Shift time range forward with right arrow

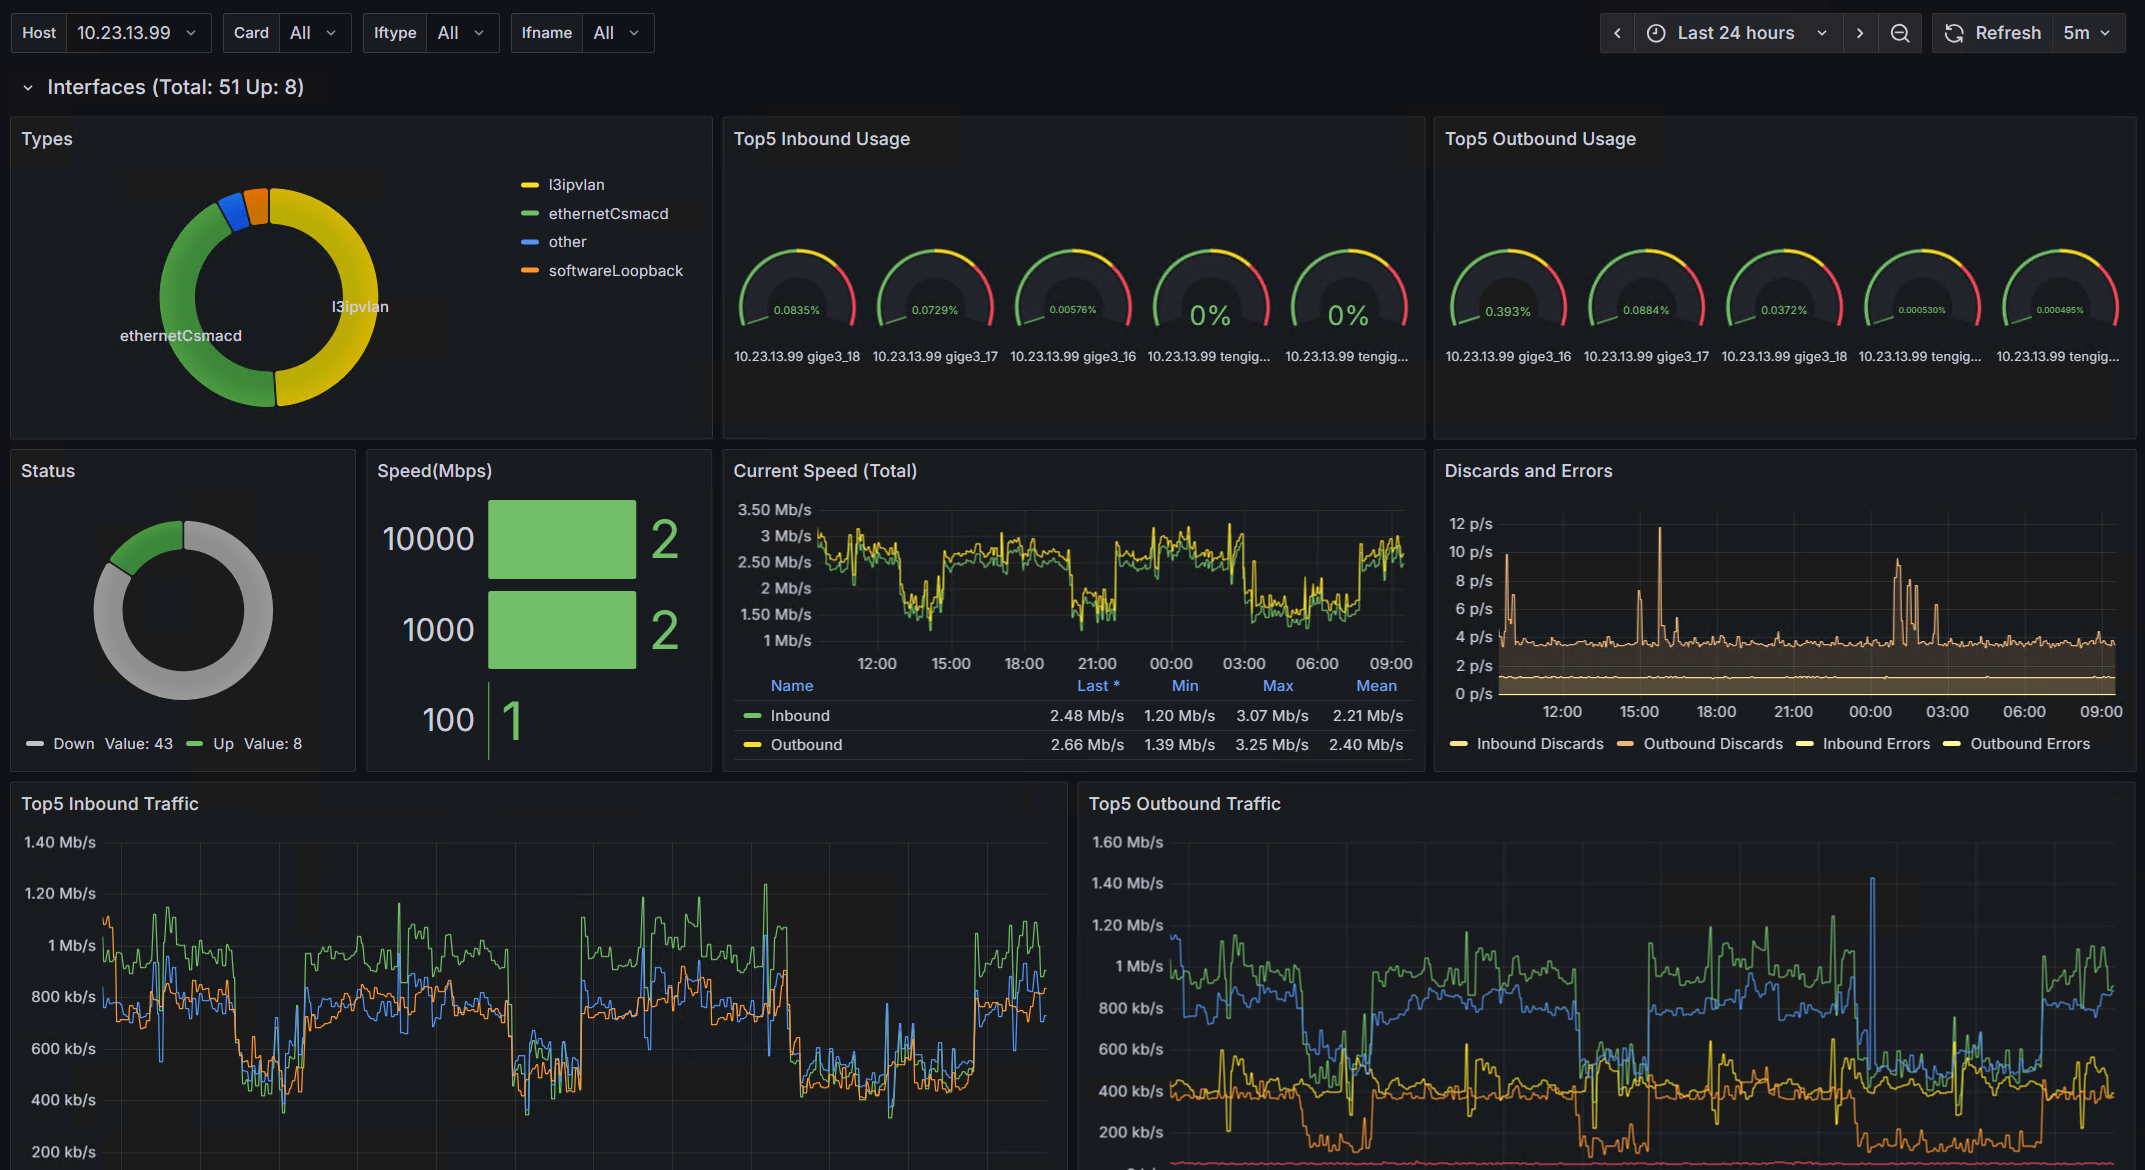coord(1859,33)
